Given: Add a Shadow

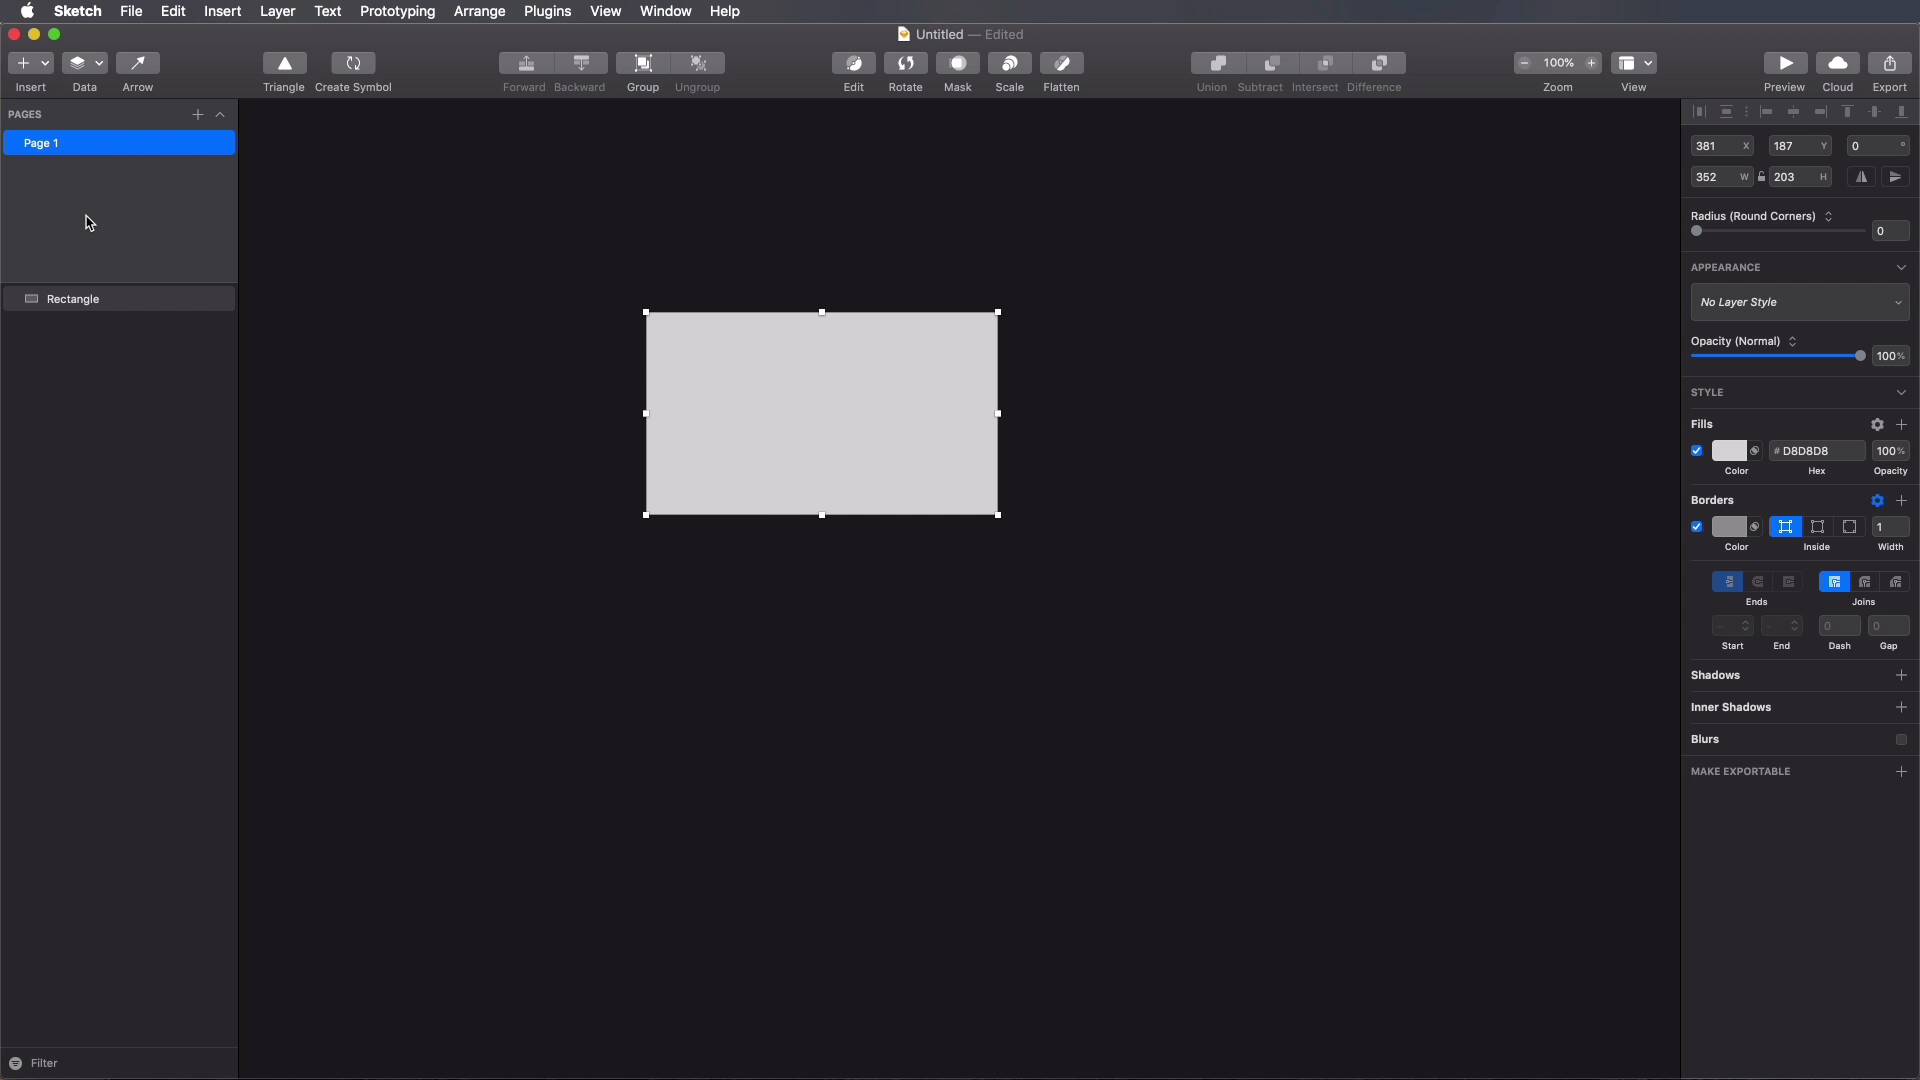Looking at the screenshot, I should [1901, 676].
